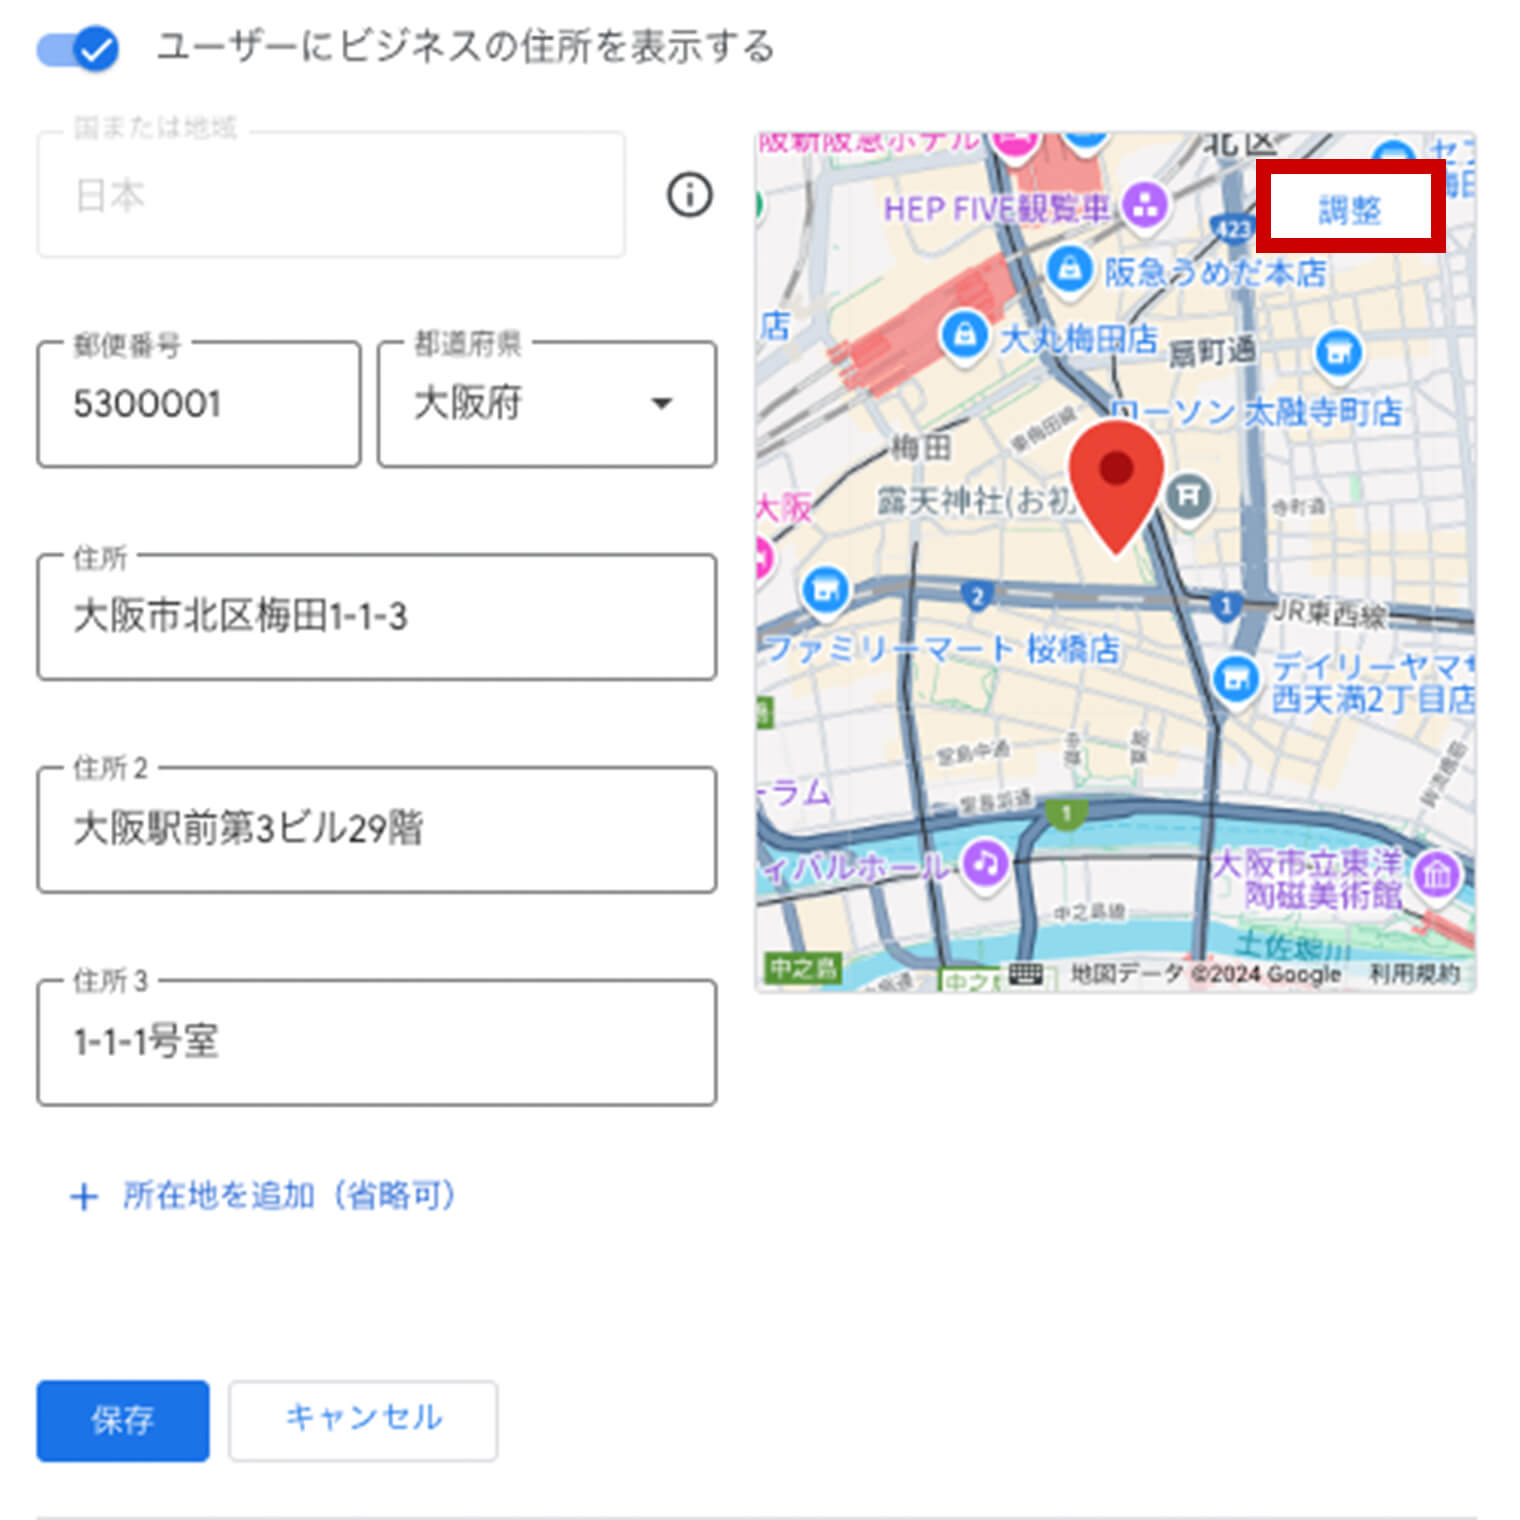Toggle the show business address switch
Screen dimensions: 1520x1520
click(78, 48)
